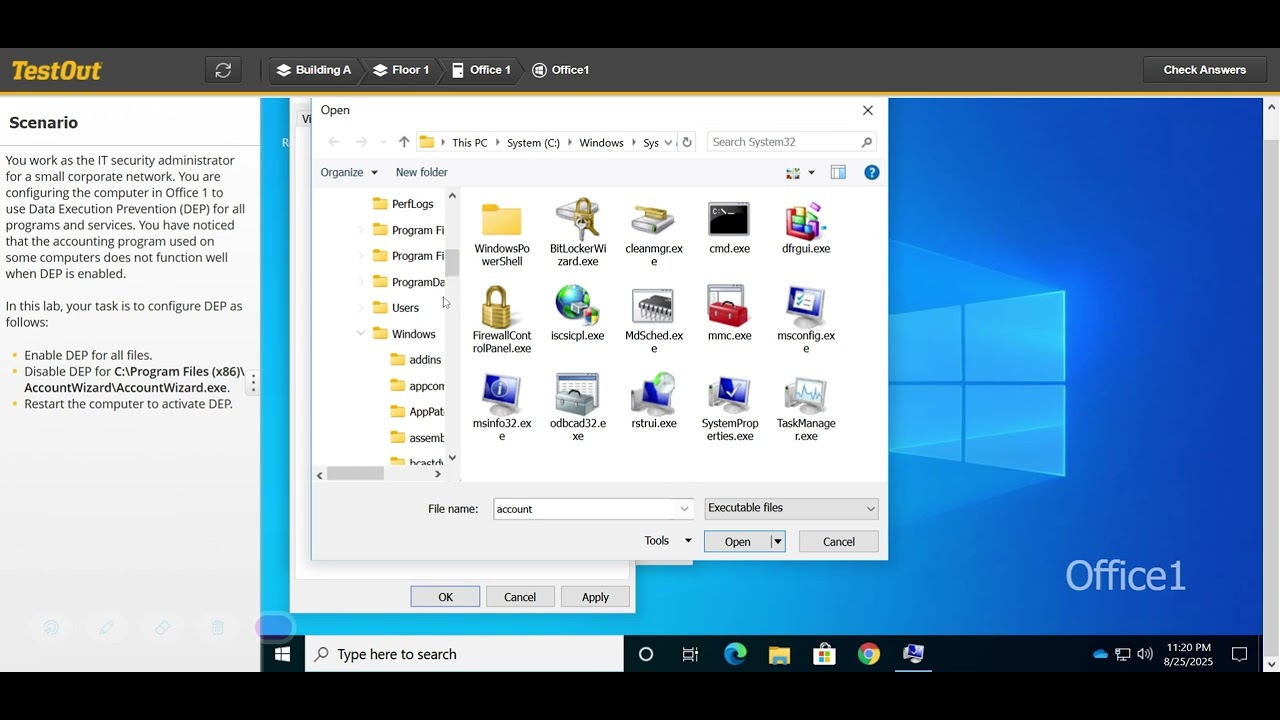1280x720 pixels.
Task: Go up one folder level
Action: 404,142
